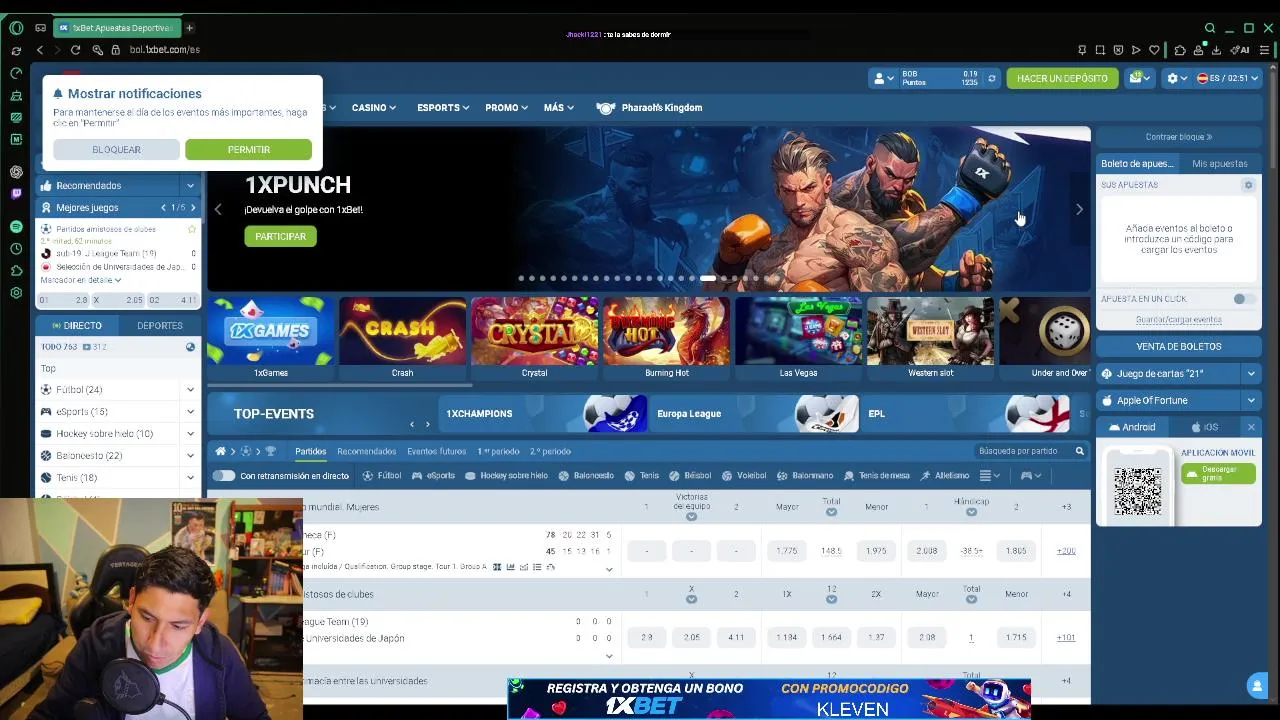This screenshot has width=1280, height=720.
Task: Open the user account dropdown
Action: (883, 78)
